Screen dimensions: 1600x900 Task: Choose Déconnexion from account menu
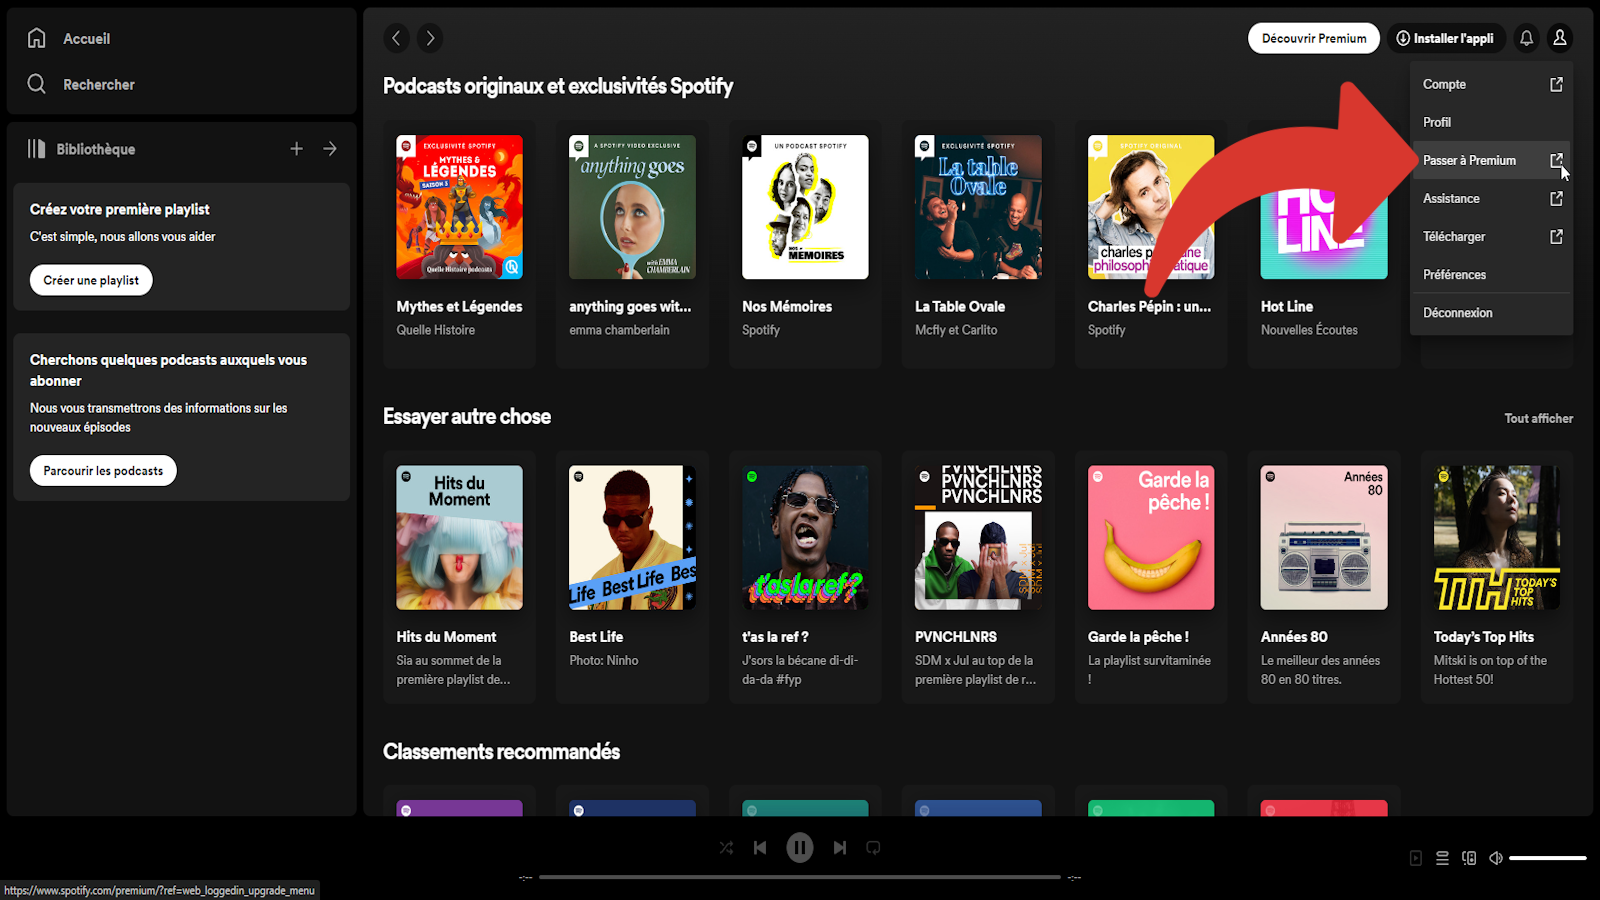point(1457,313)
